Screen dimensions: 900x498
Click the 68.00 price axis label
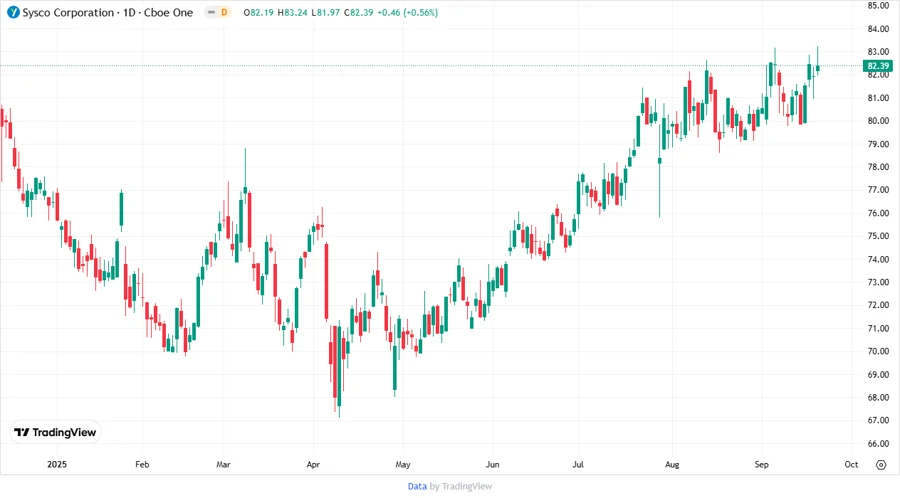pyautogui.click(x=878, y=398)
